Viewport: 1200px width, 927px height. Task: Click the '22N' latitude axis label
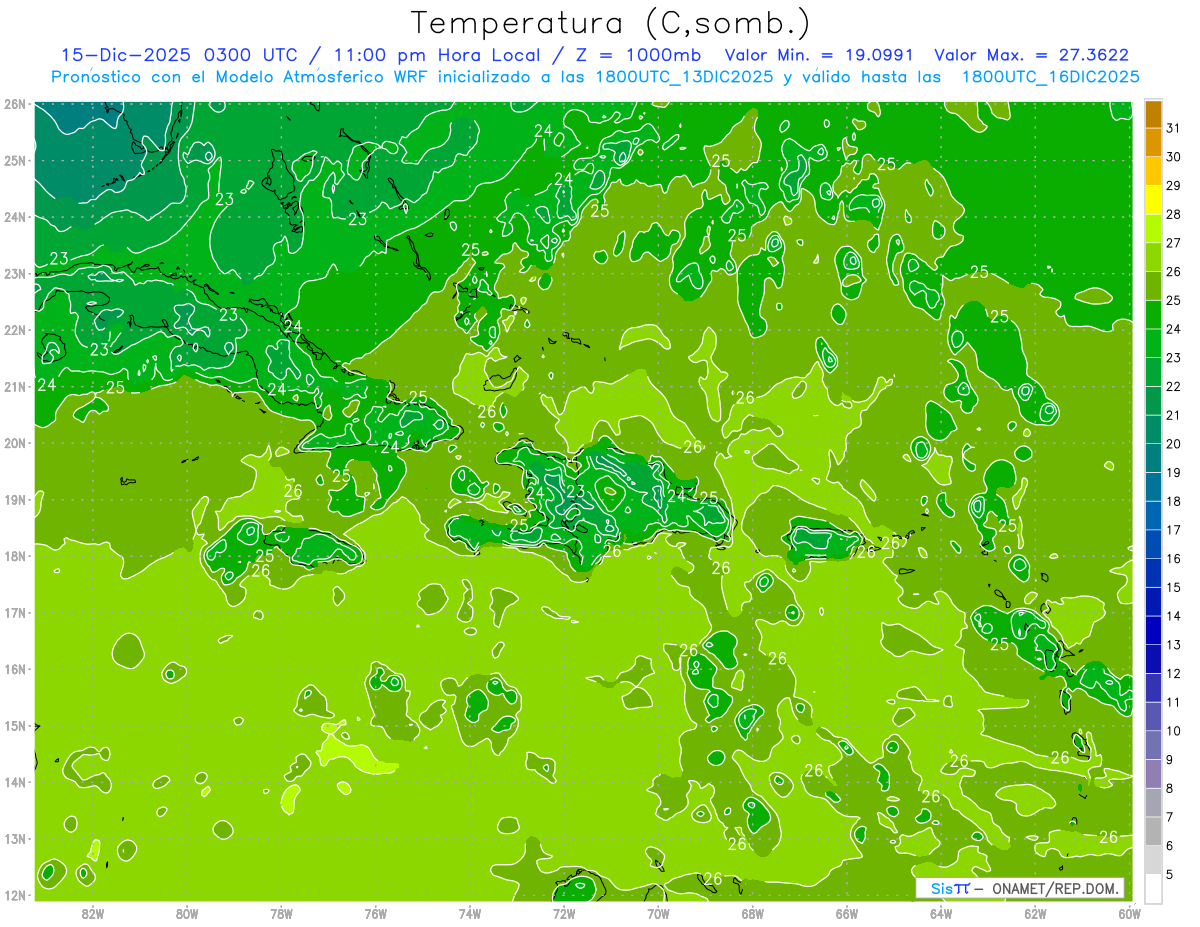click(x=13, y=330)
